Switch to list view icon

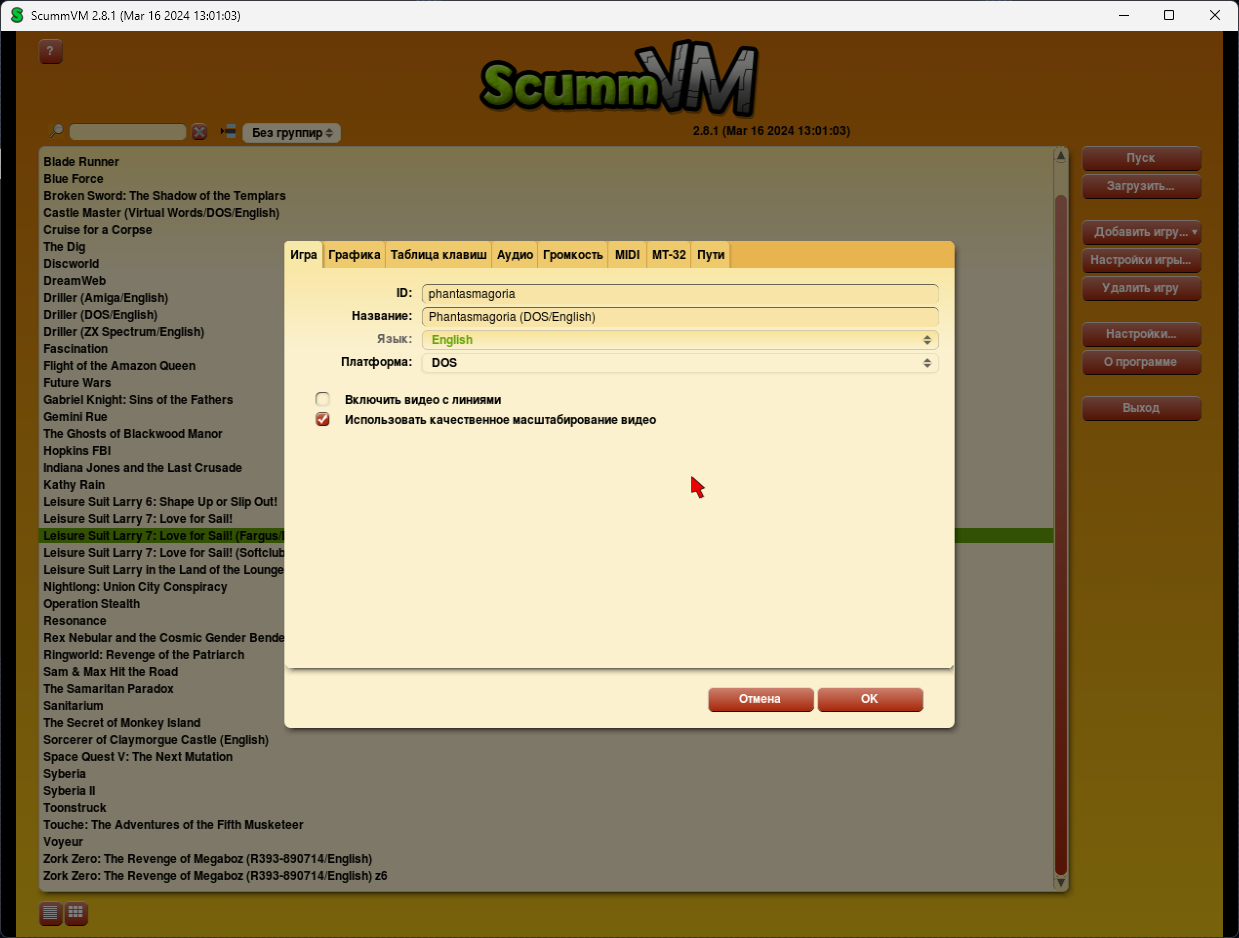[50, 913]
